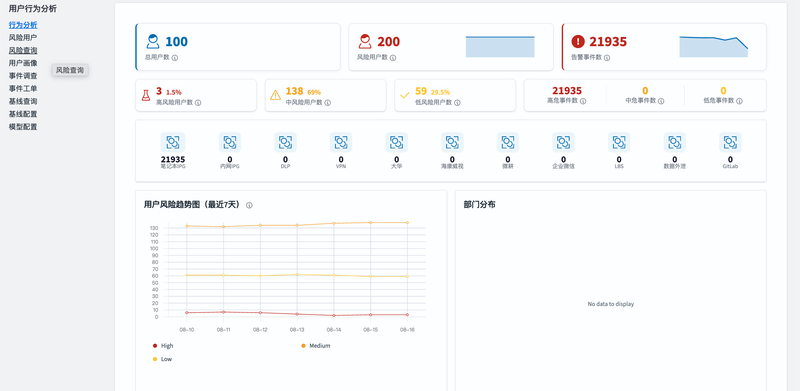This screenshot has height=391, width=800.
Task: Click the 告警事件数 sparkline chart
Action: point(713,46)
